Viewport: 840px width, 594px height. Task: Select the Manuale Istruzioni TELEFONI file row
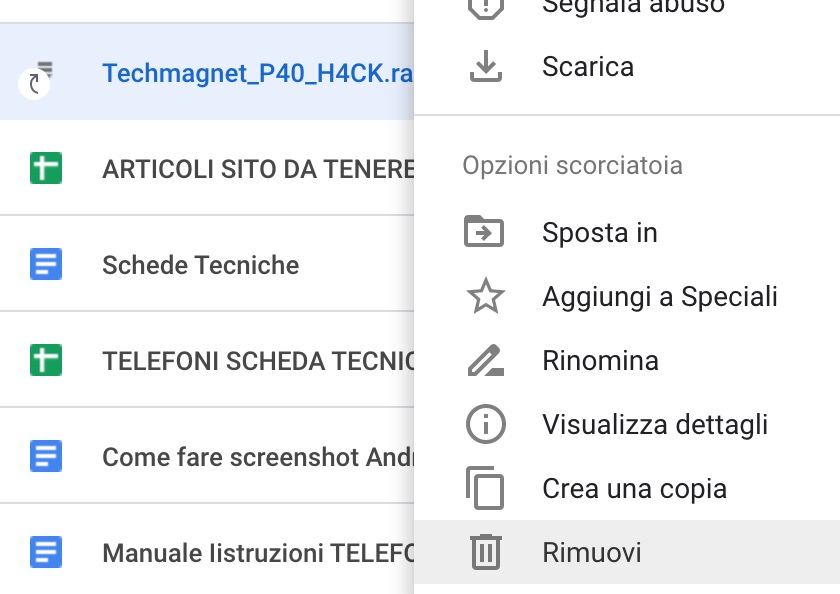click(x=257, y=552)
